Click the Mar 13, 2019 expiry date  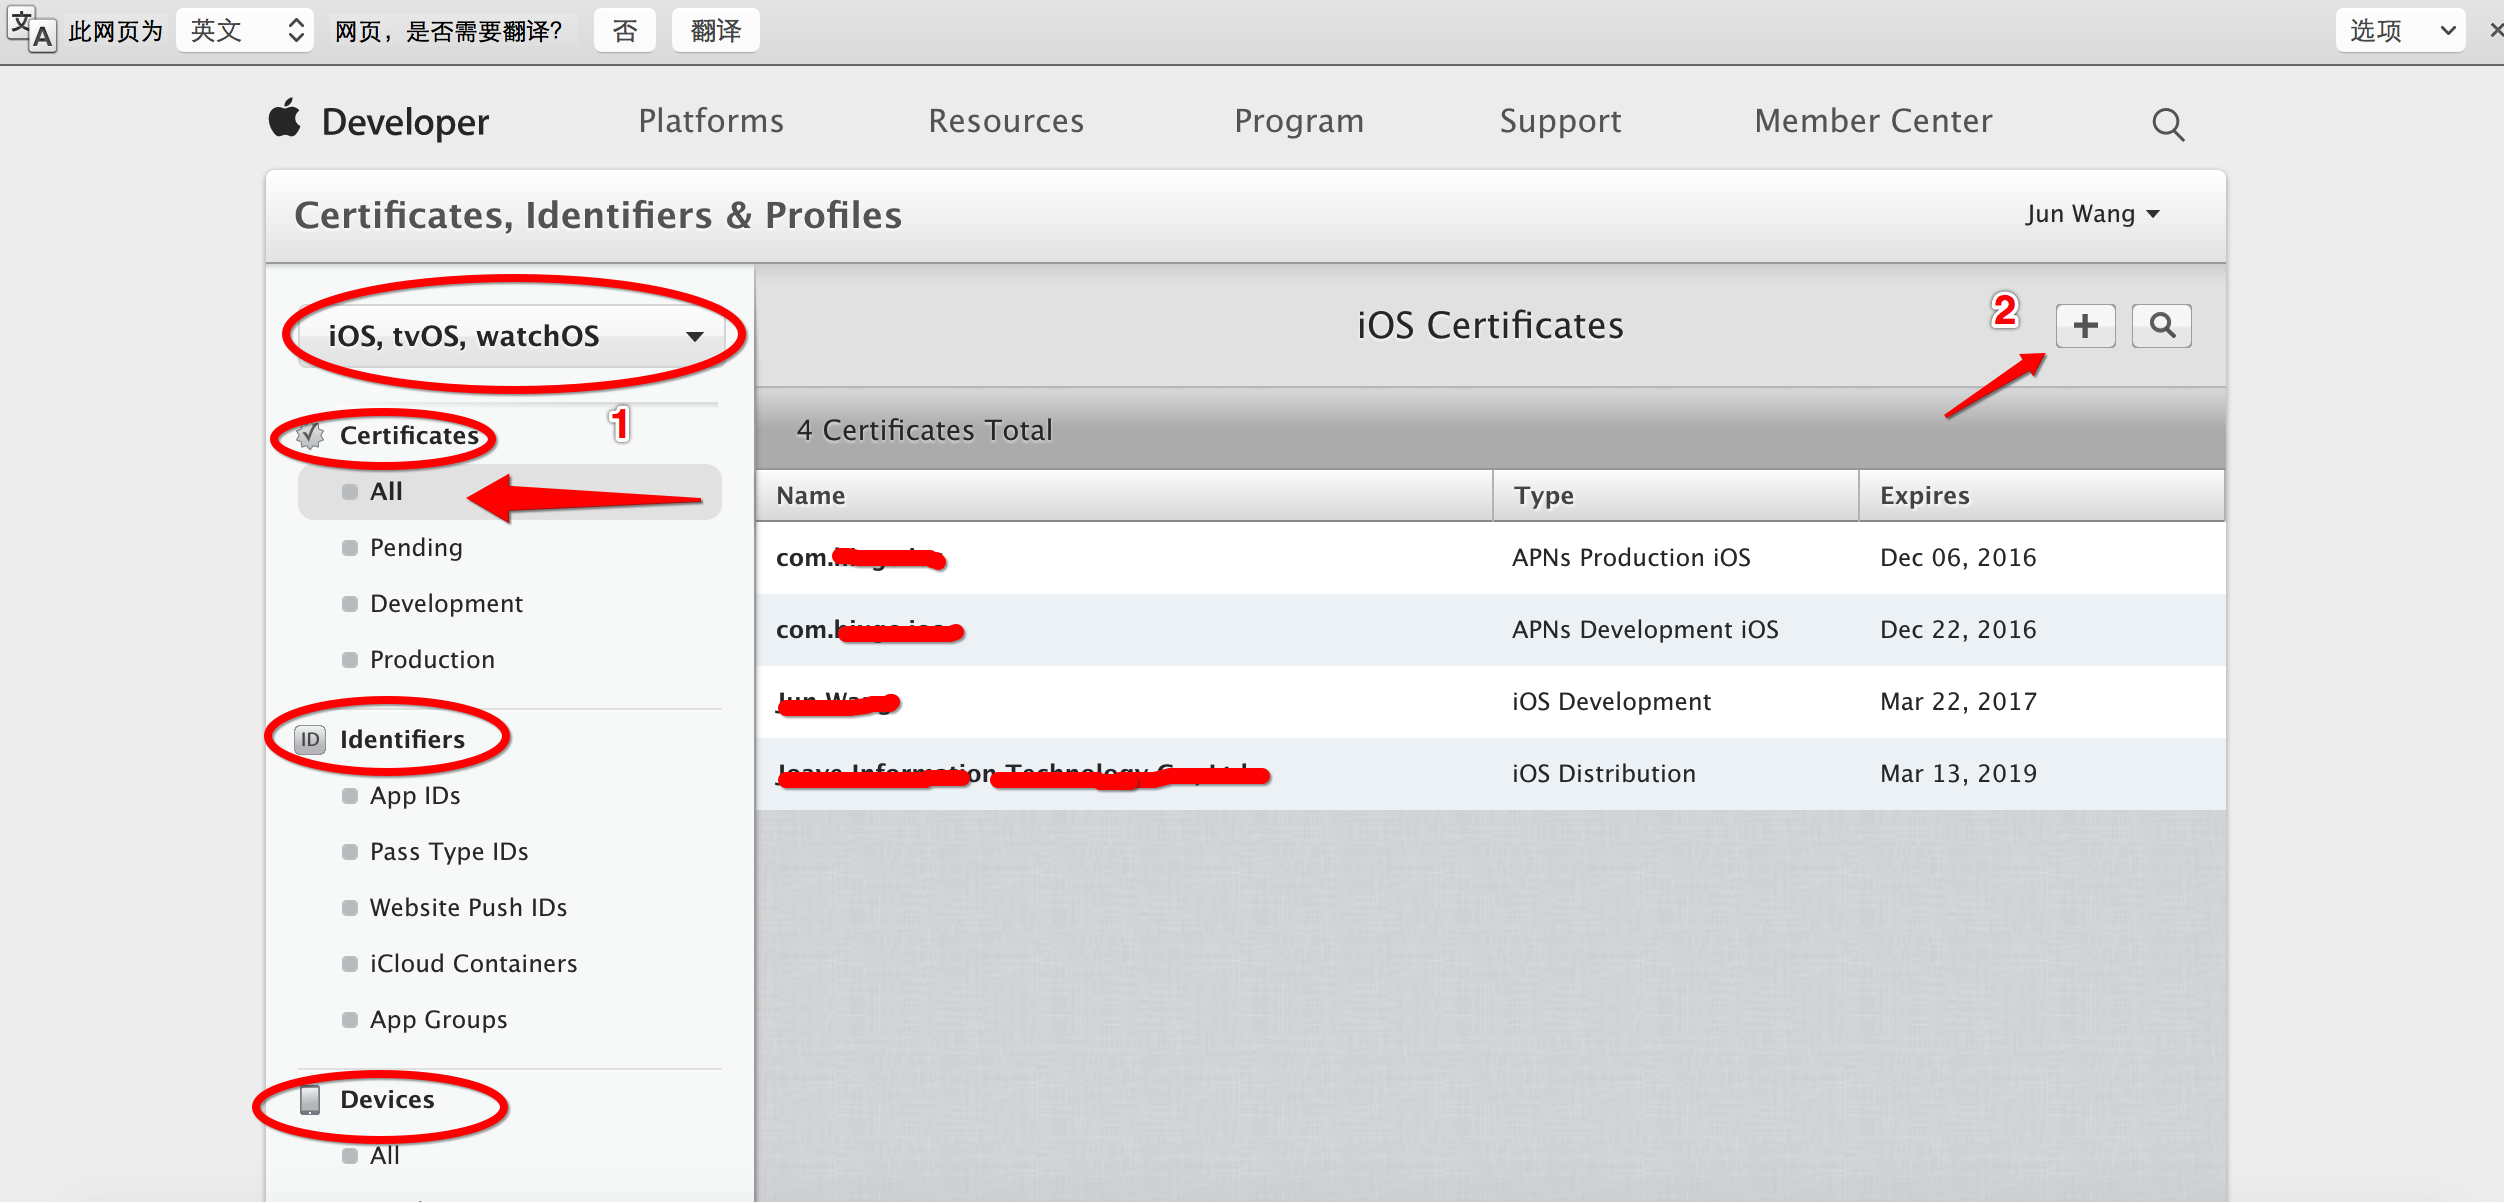click(1958, 774)
